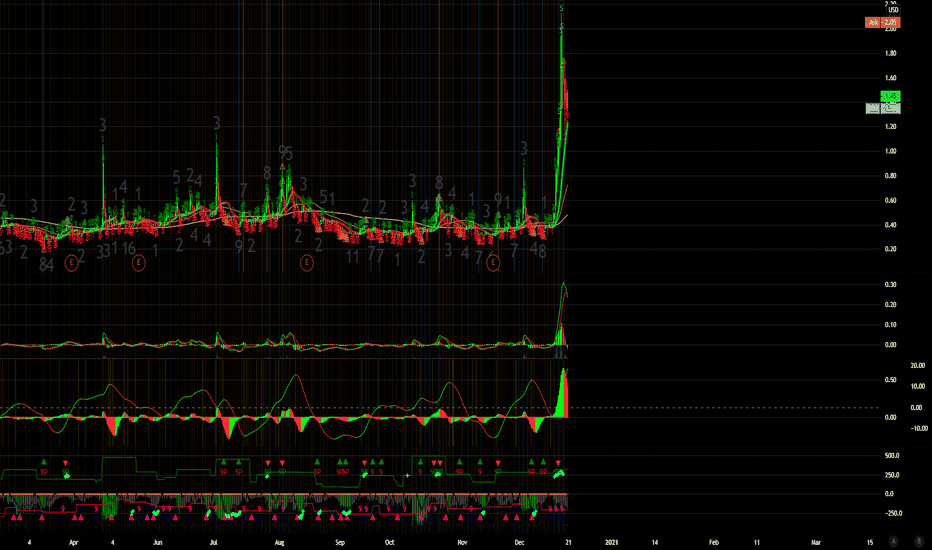Click the 1.60 price scale label

click(x=890, y=78)
